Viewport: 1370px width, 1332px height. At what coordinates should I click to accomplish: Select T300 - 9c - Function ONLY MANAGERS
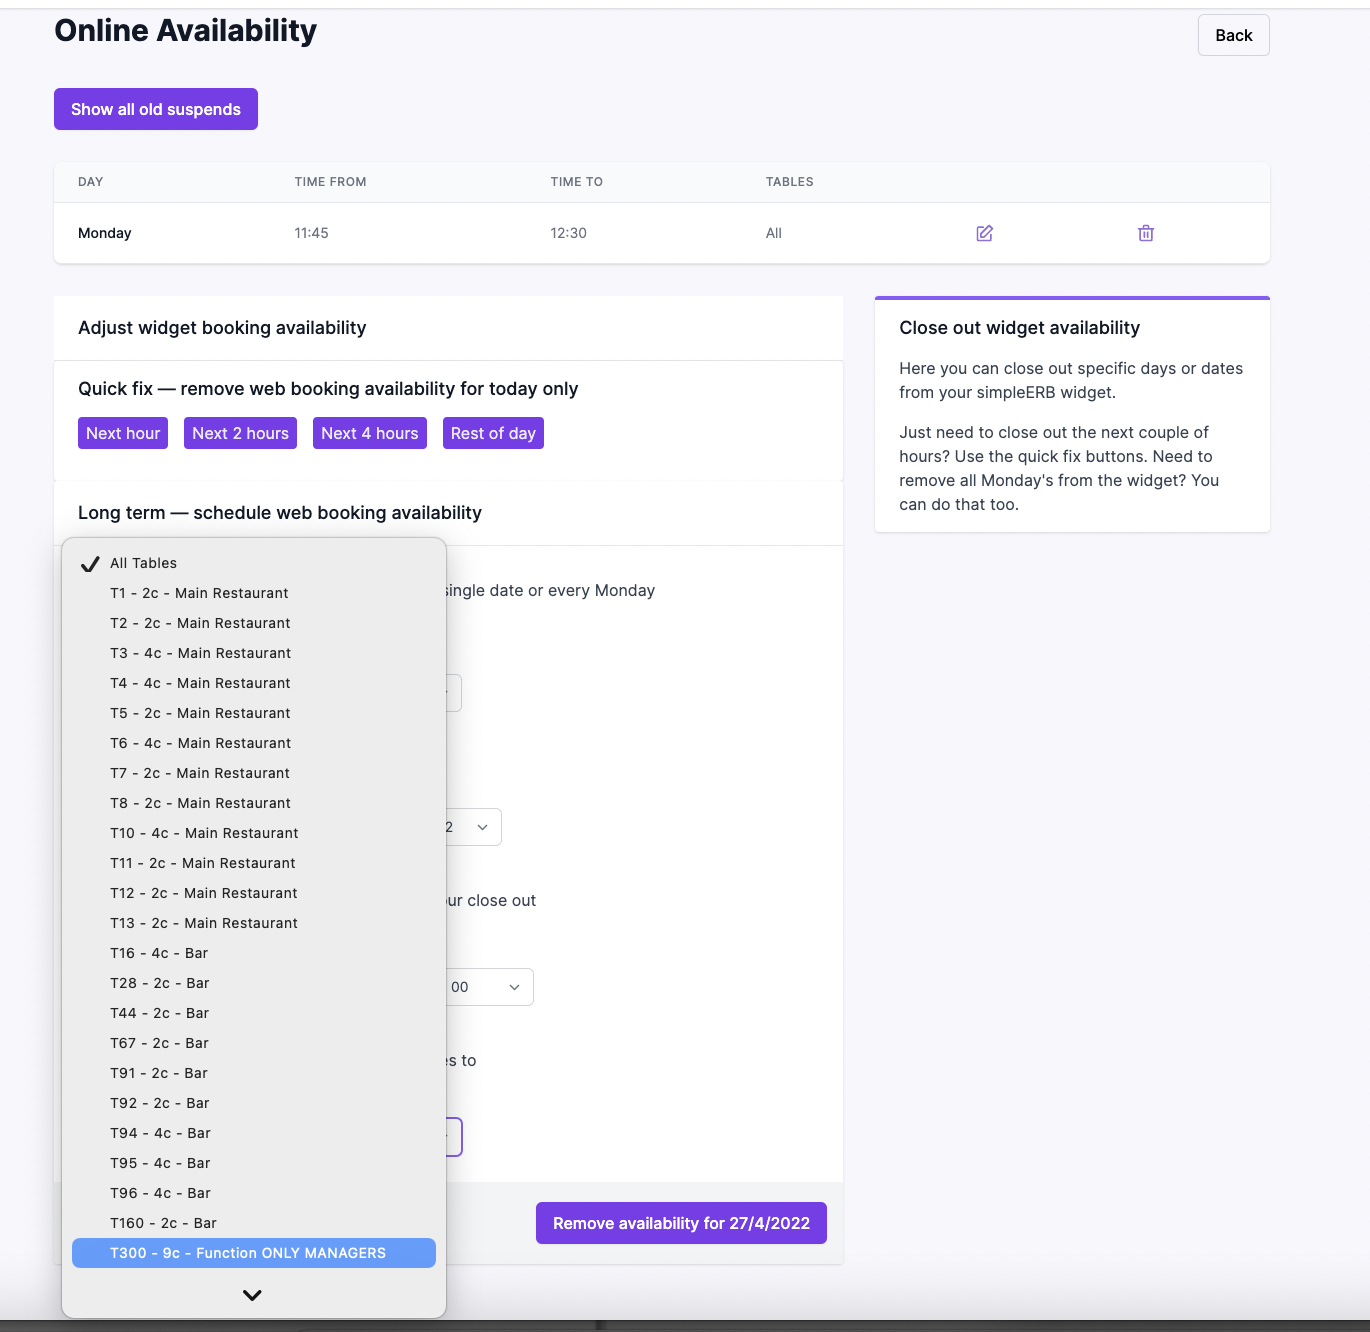pyautogui.click(x=254, y=1253)
